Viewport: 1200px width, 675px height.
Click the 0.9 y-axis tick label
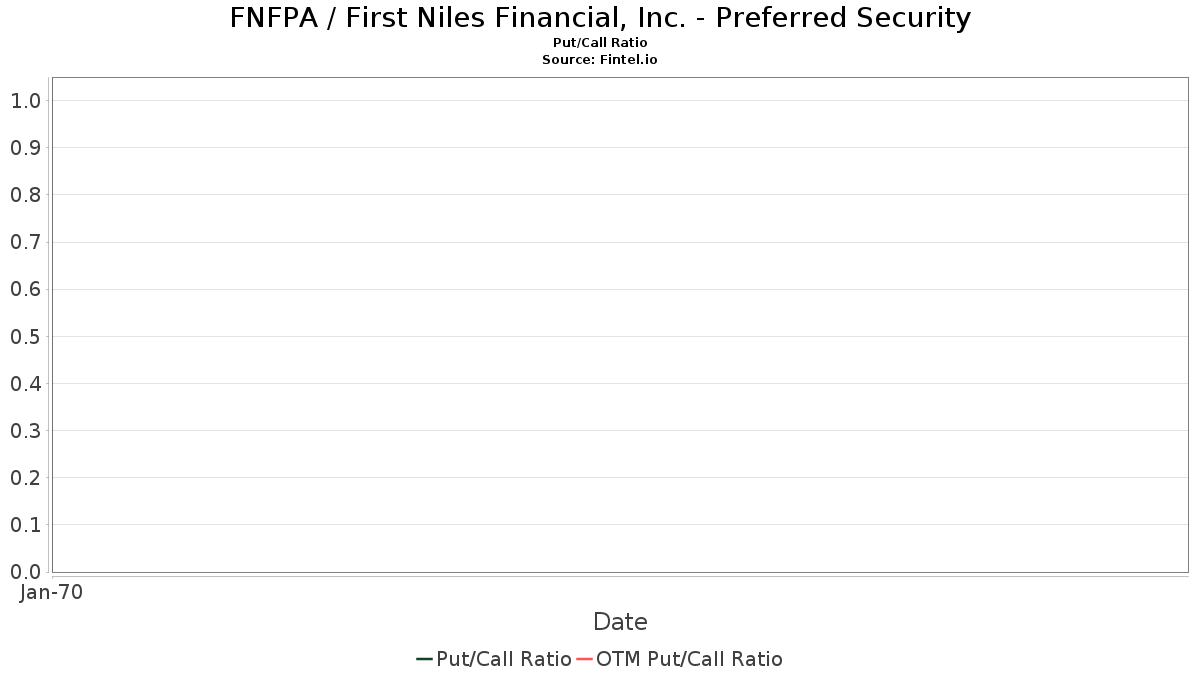tap(25, 148)
